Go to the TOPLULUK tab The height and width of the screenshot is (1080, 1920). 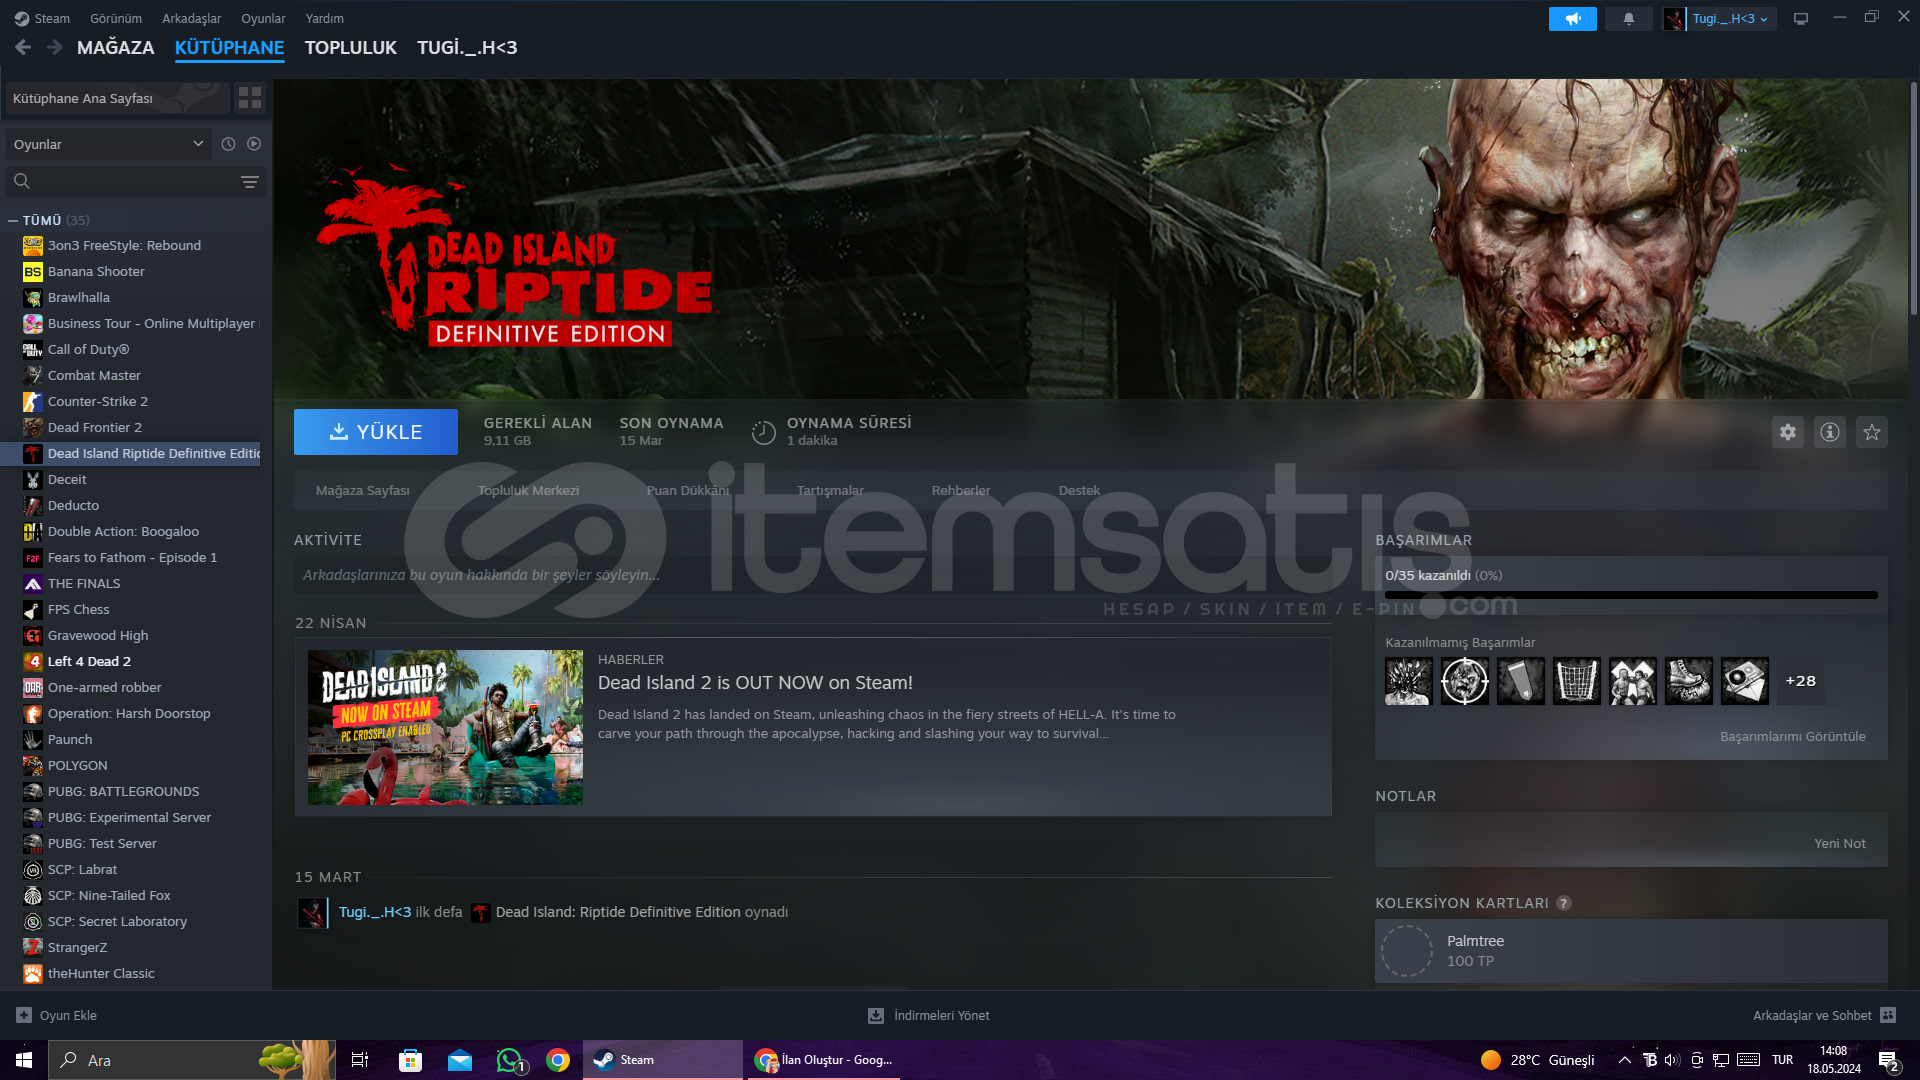click(351, 47)
